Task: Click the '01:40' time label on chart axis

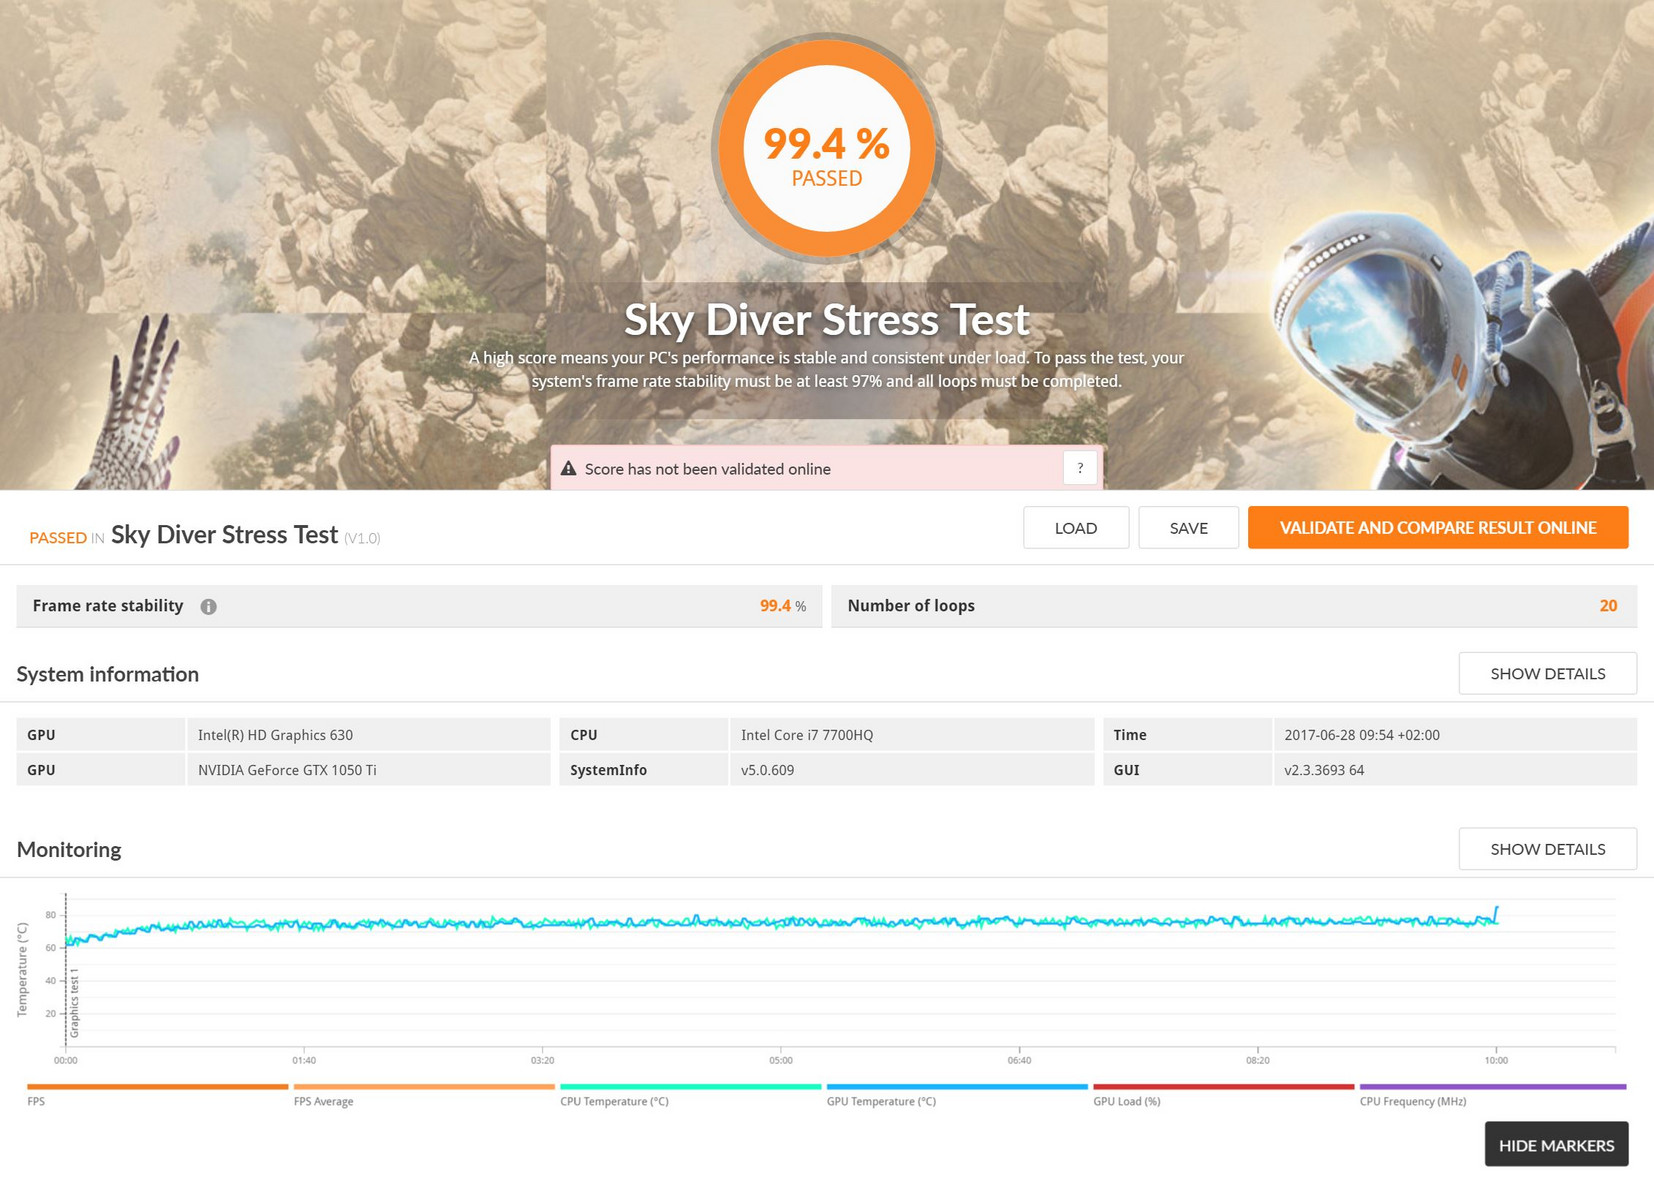Action: click(x=304, y=1060)
